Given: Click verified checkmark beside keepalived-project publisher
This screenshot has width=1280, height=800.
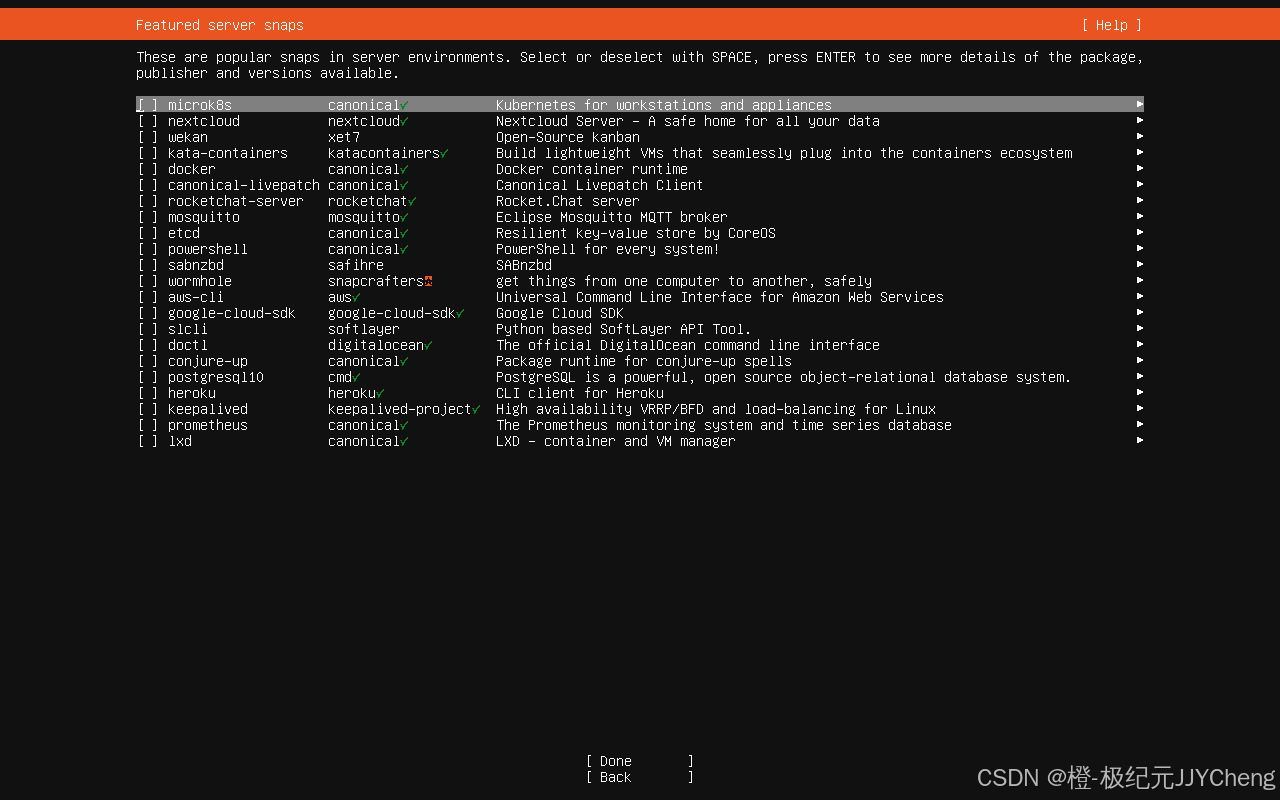Looking at the screenshot, I should (x=476, y=409).
